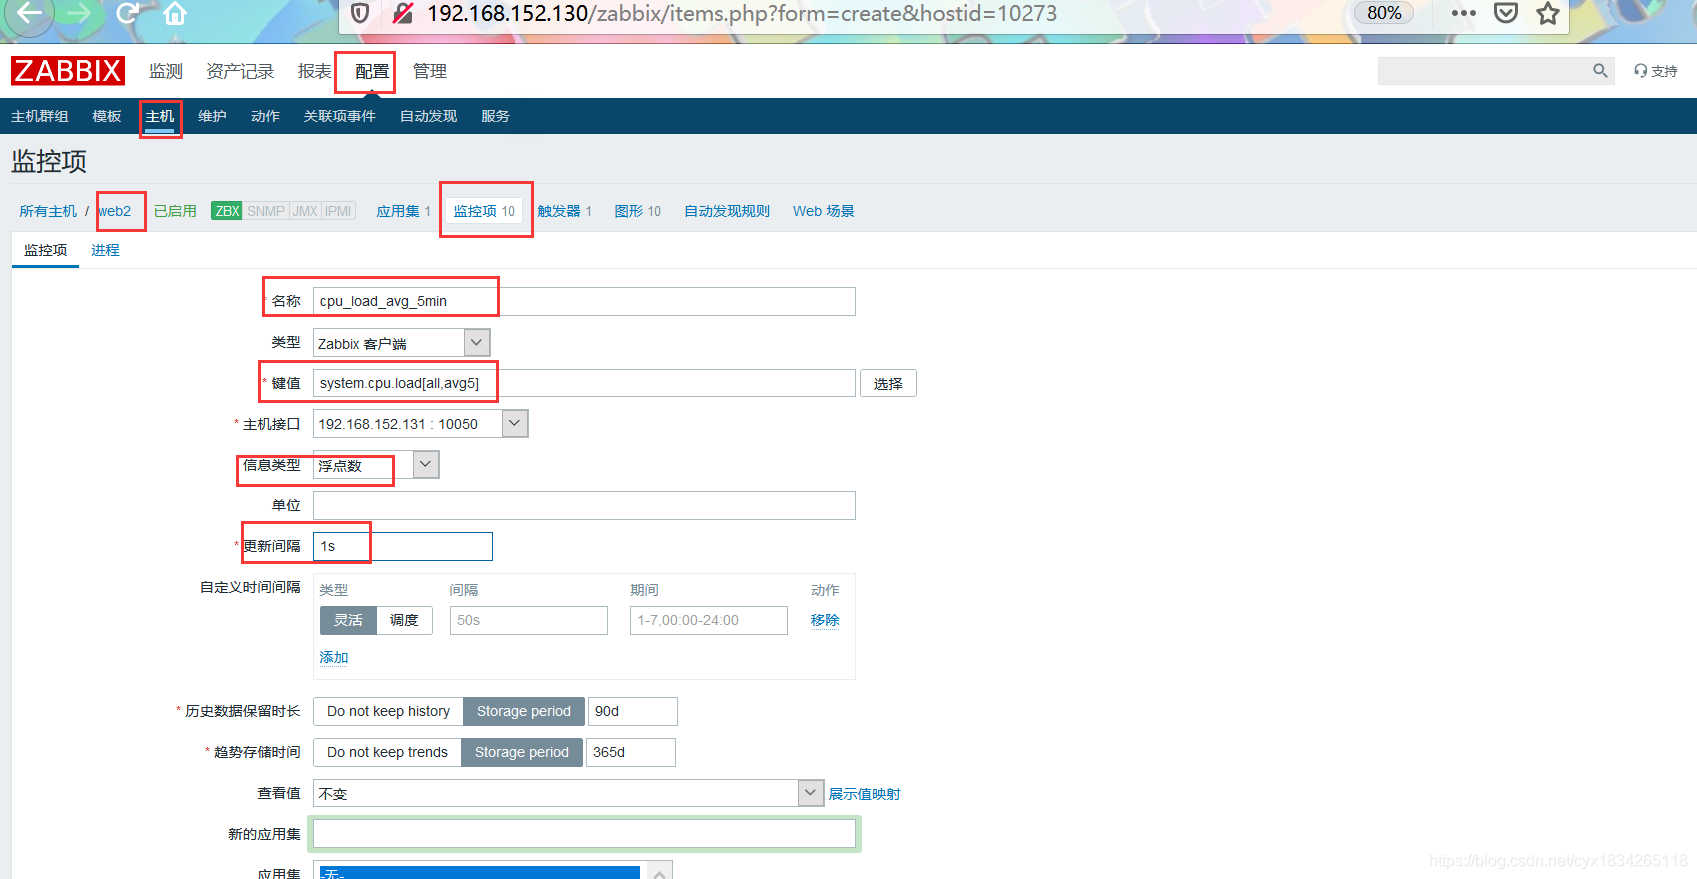Expand the 类型 Zabbix 客户端 dropdown
The height and width of the screenshot is (879, 1697).
point(401,343)
